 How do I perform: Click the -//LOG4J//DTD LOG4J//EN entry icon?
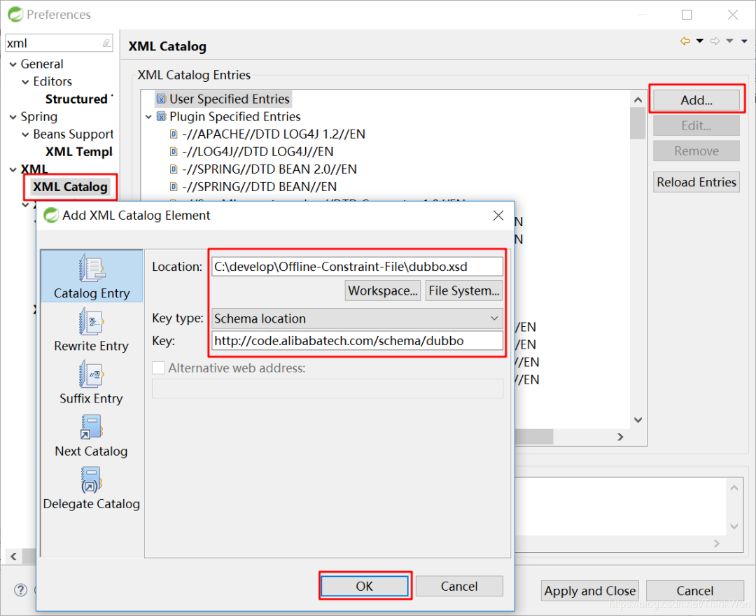point(174,151)
